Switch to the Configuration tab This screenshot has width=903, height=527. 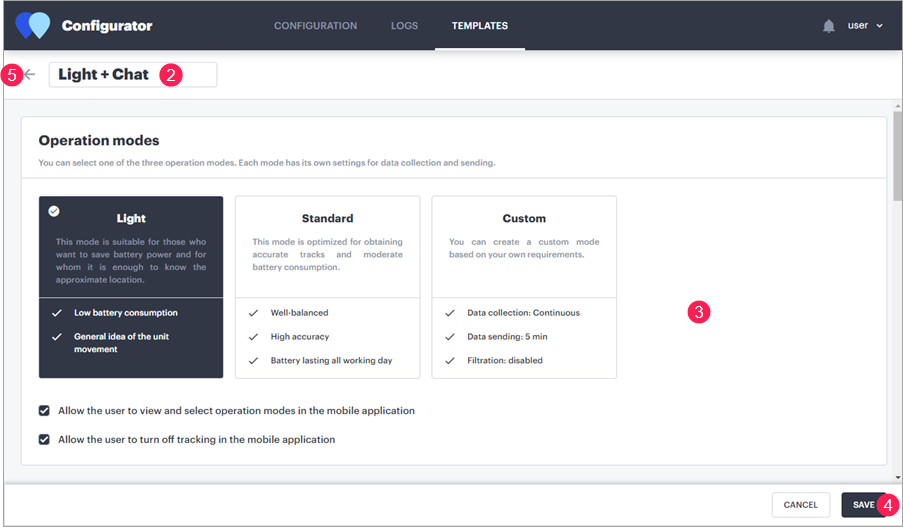316,26
